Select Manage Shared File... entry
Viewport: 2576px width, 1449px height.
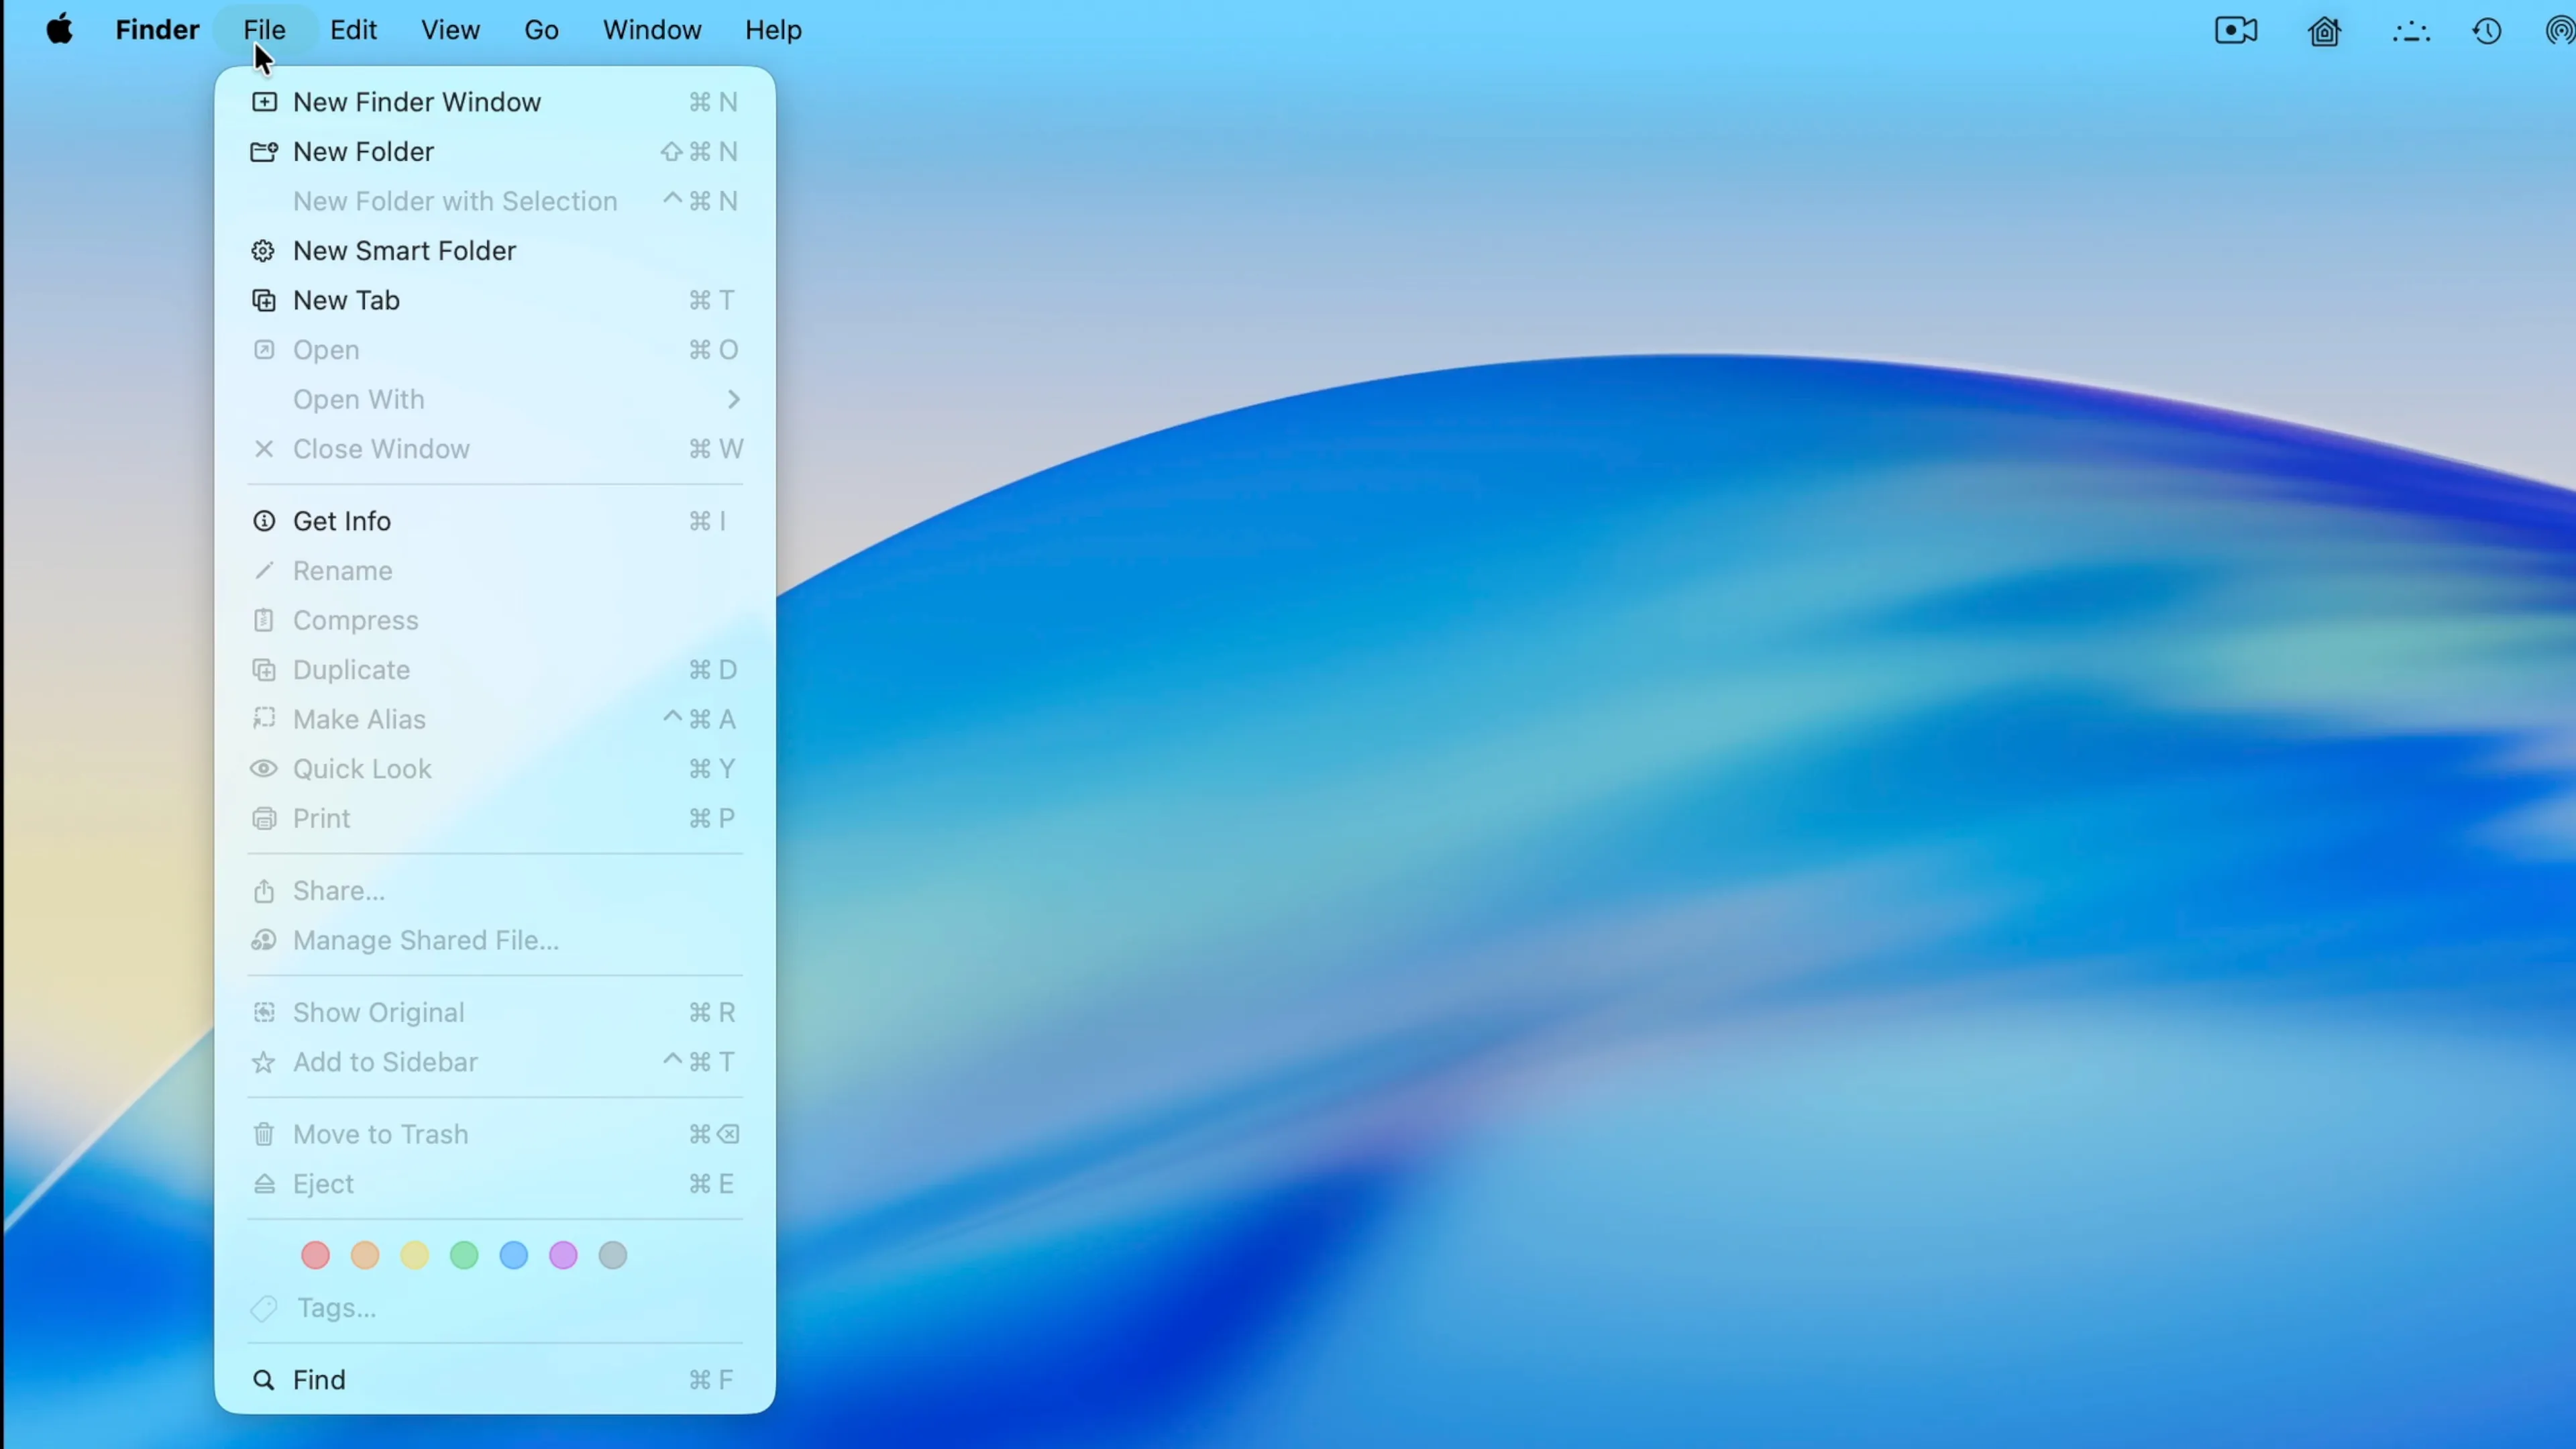[x=495, y=940]
